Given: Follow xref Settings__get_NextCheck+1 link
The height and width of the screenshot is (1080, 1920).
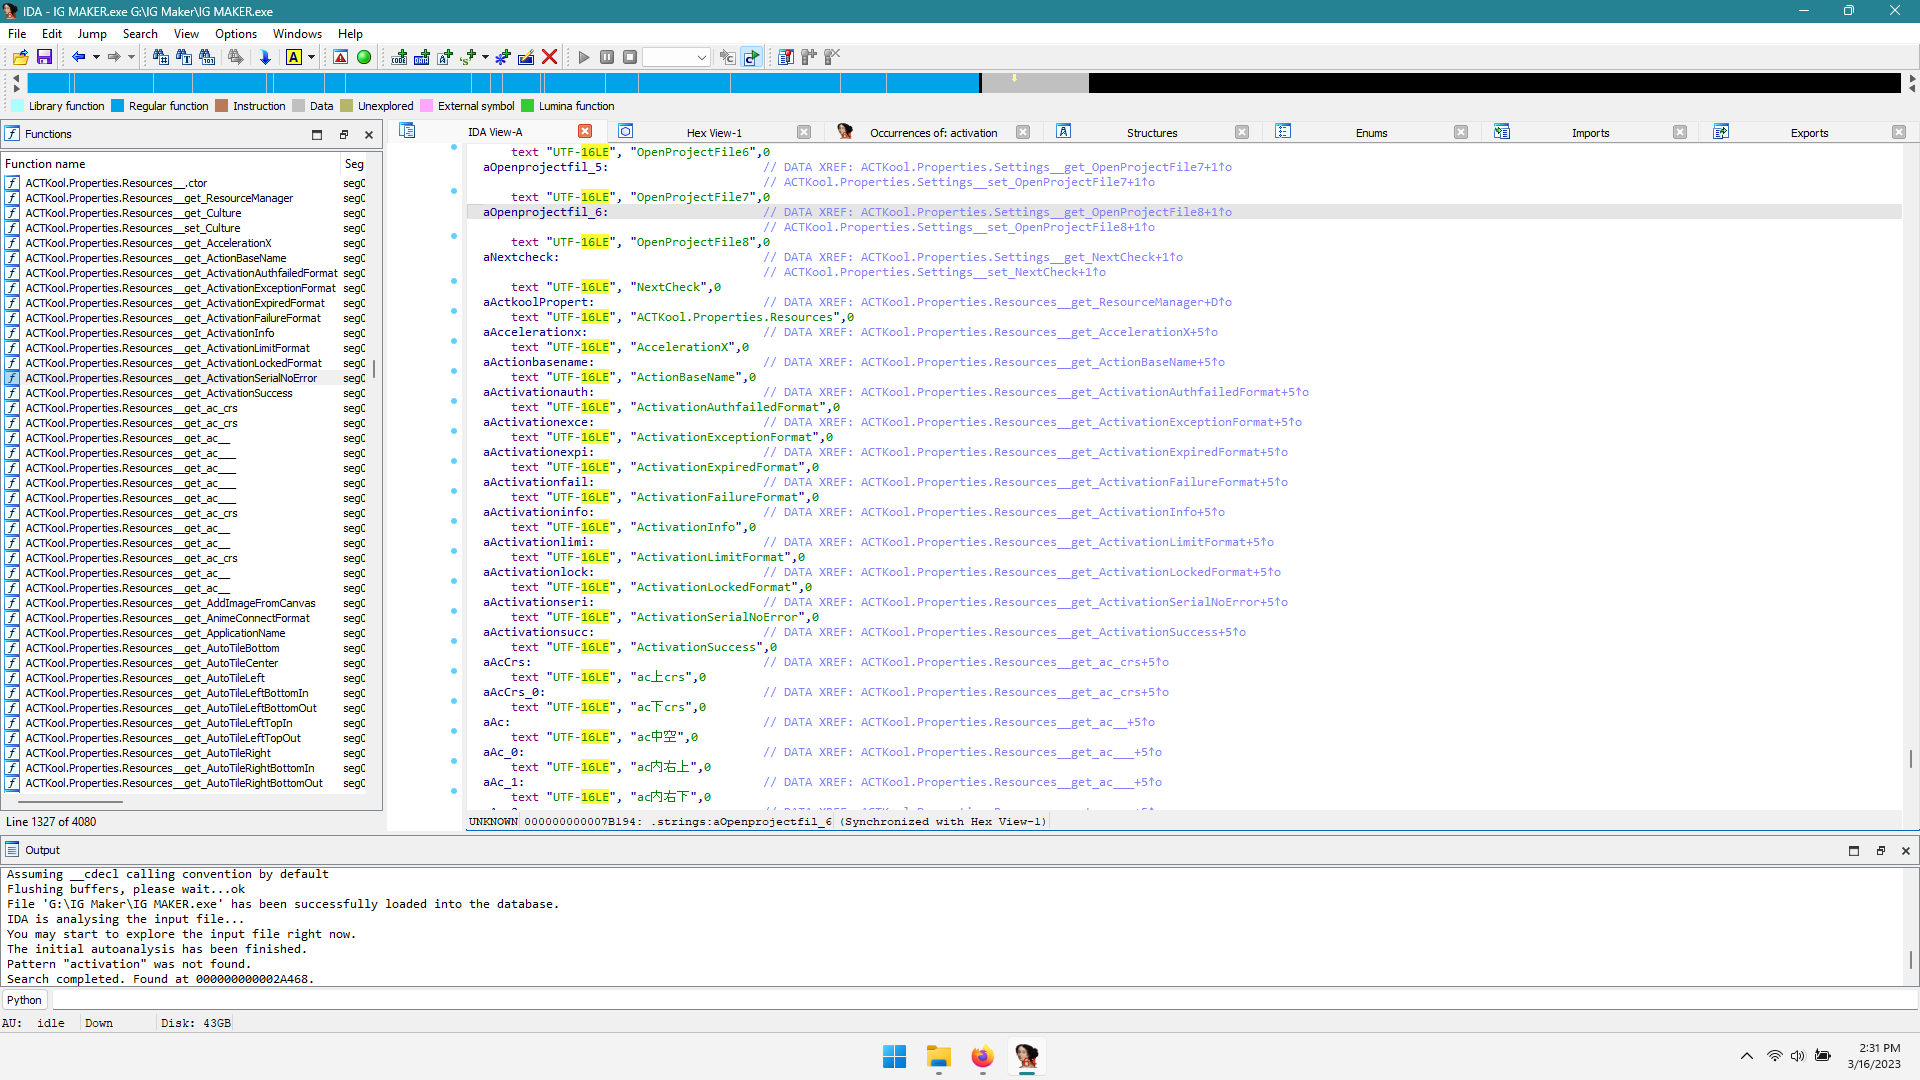Looking at the screenshot, I should (1021, 257).
